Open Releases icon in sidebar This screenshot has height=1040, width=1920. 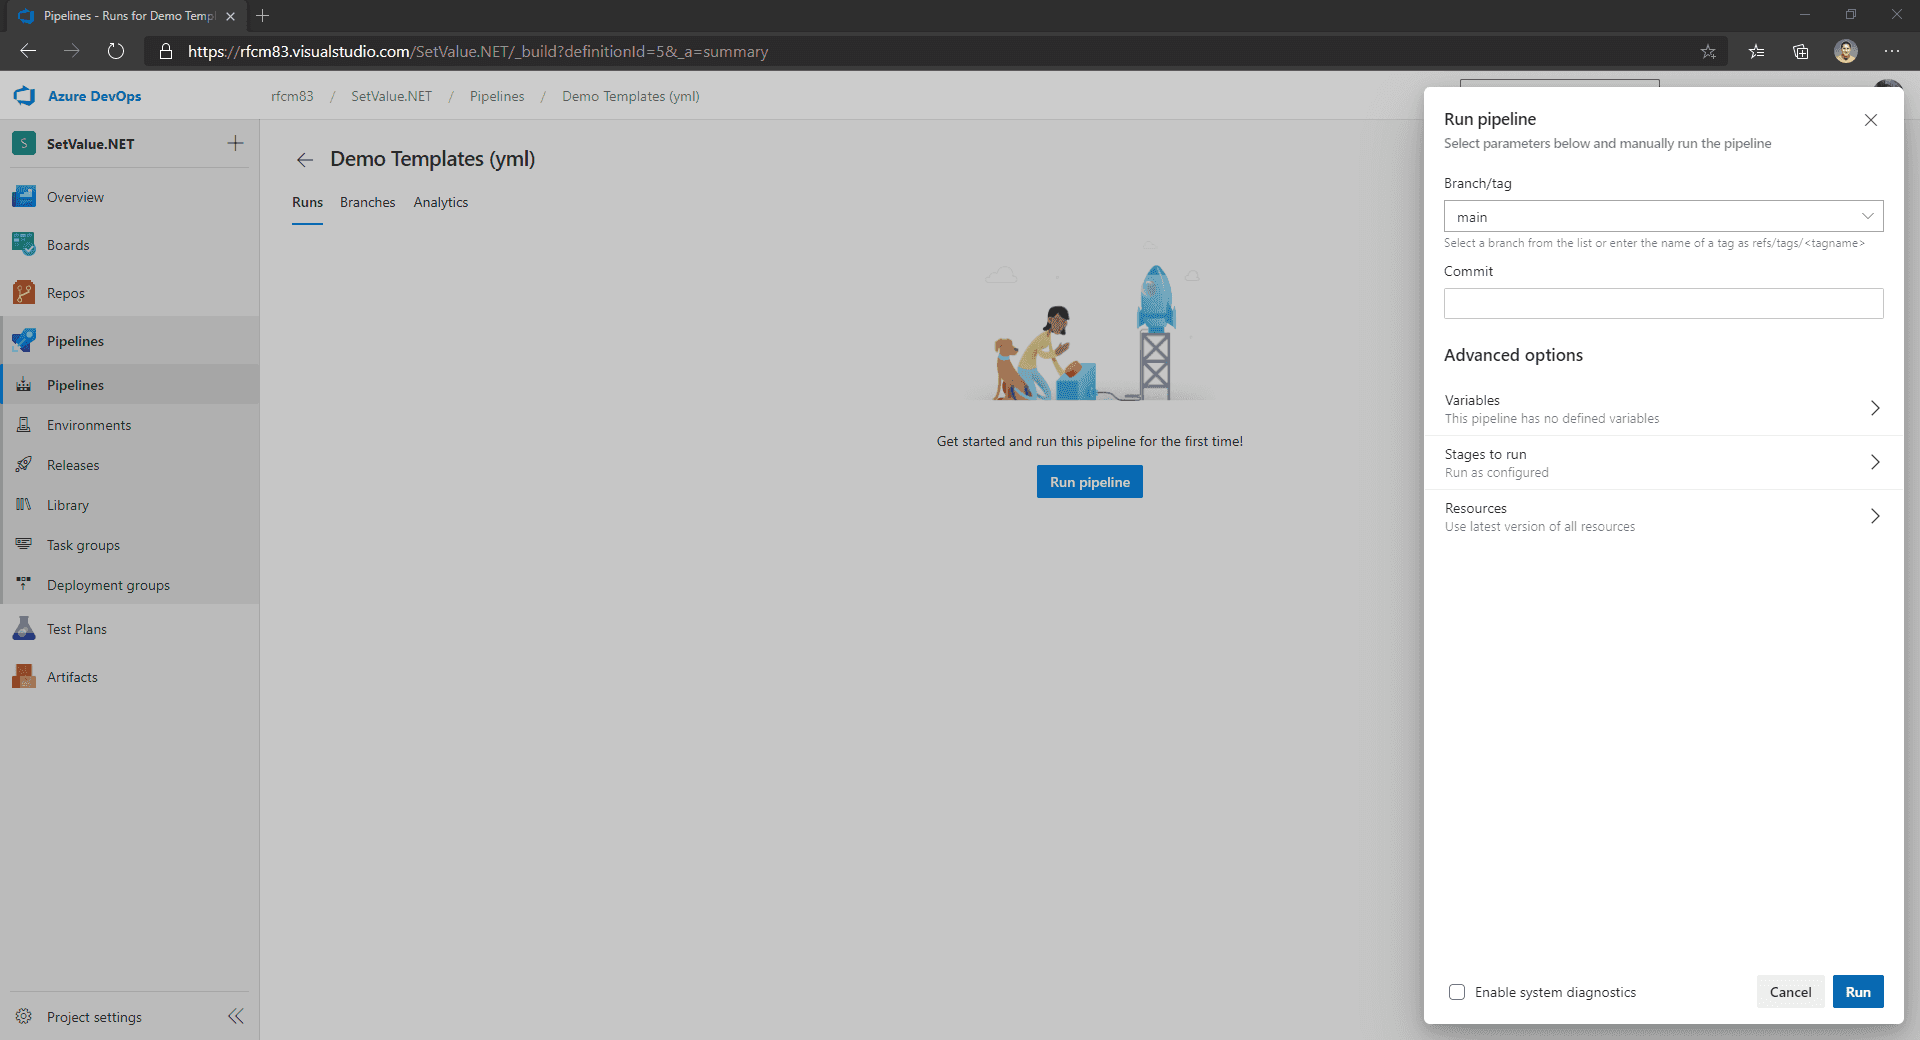(x=24, y=465)
